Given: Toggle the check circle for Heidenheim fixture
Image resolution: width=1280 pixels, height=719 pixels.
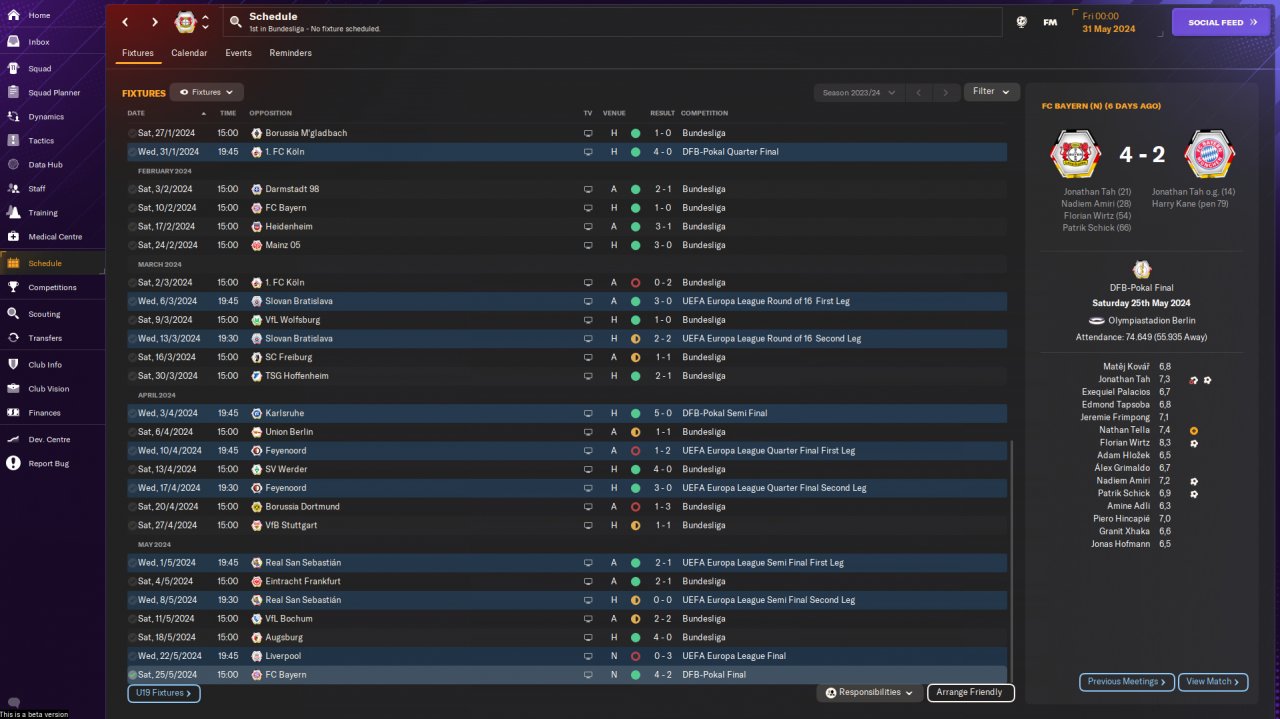Looking at the screenshot, I should (x=132, y=227).
